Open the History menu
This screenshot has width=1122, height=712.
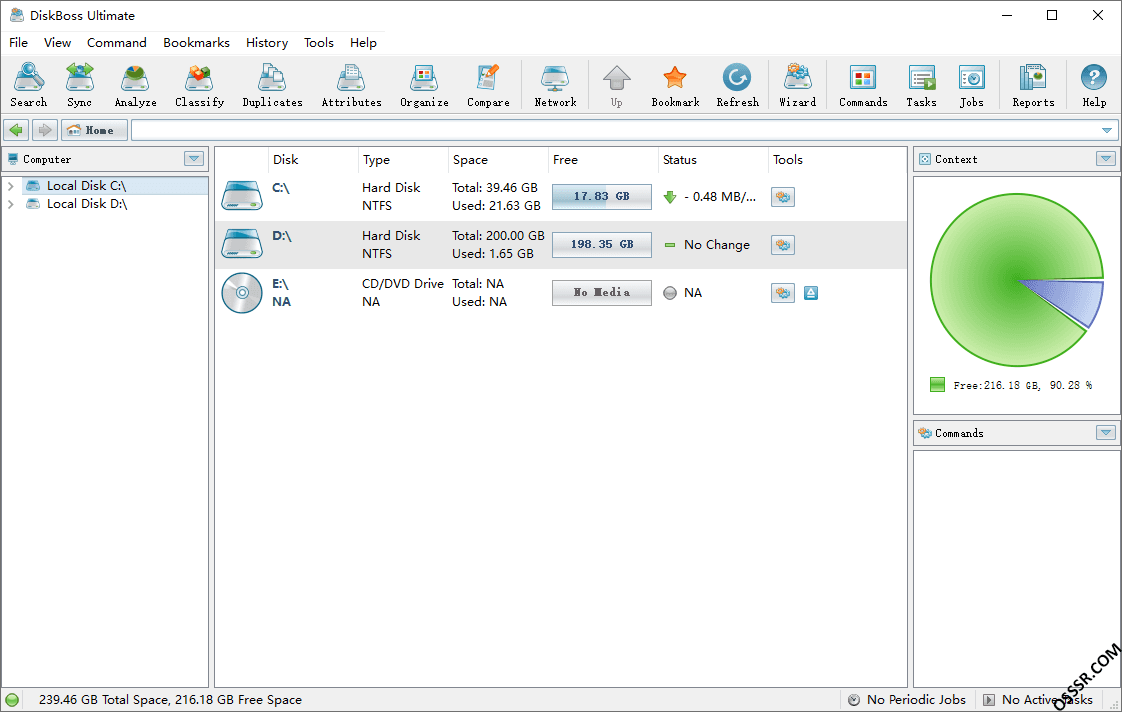tap(267, 43)
